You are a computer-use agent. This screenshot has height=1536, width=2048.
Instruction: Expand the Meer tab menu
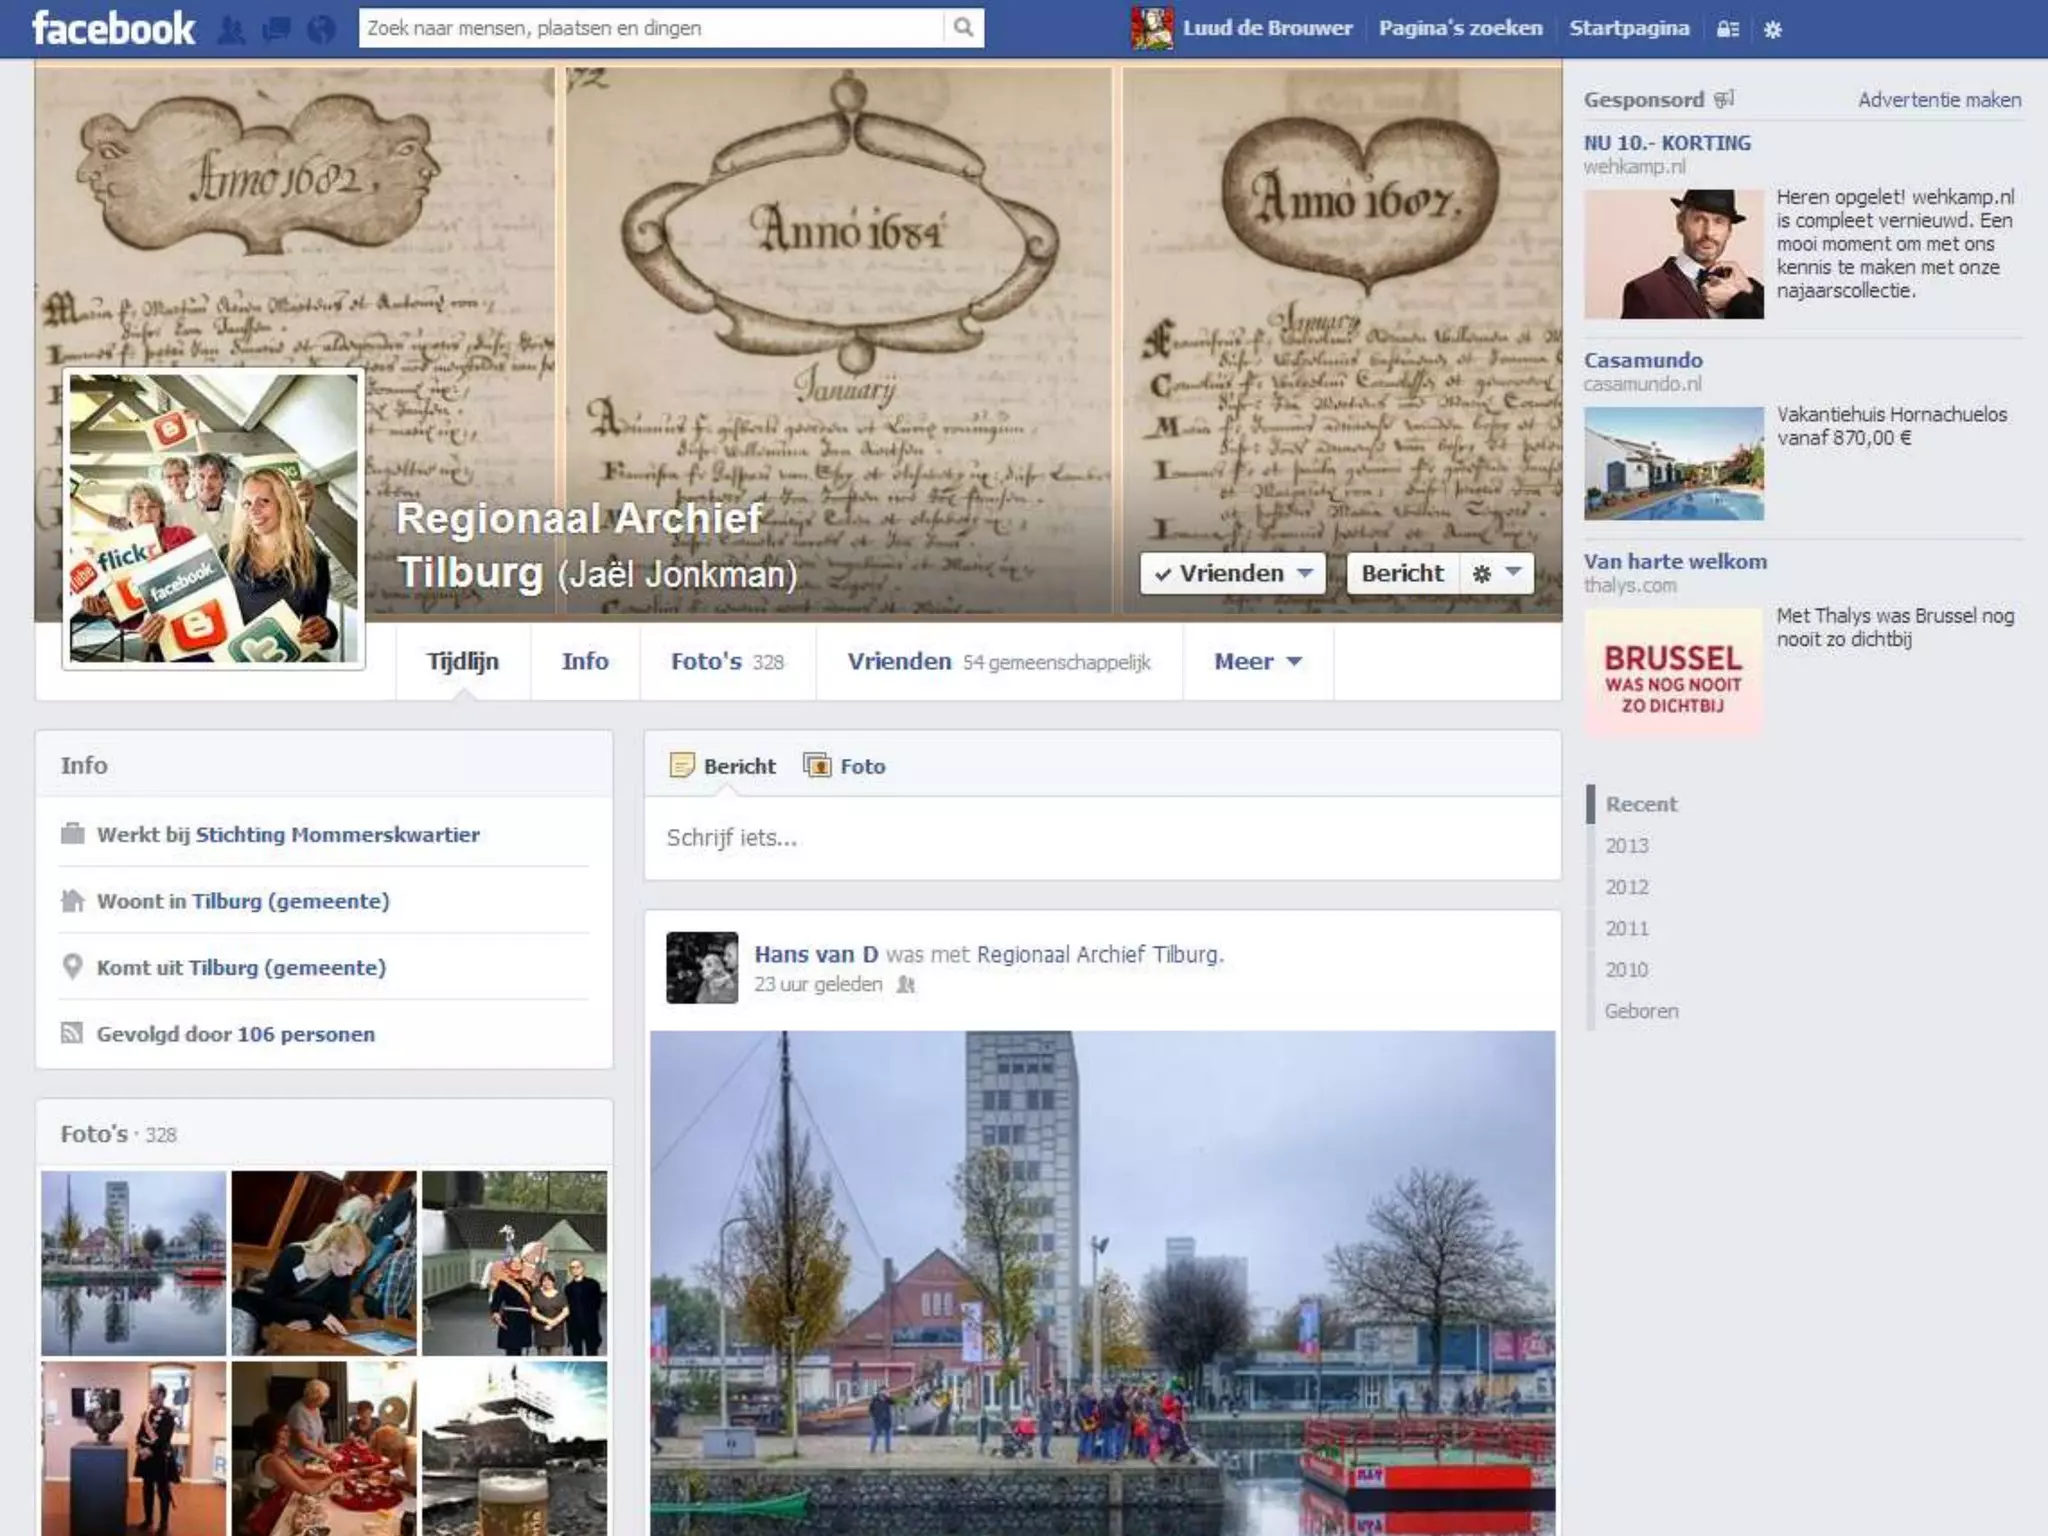[x=1257, y=662]
